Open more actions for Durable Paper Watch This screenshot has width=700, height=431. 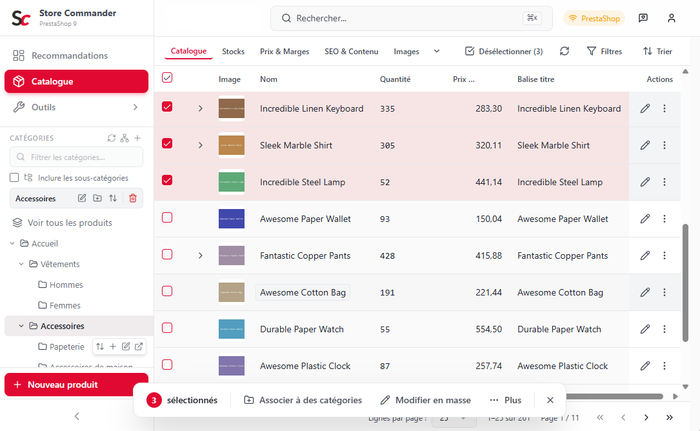pyautogui.click(x=664, y=329)
